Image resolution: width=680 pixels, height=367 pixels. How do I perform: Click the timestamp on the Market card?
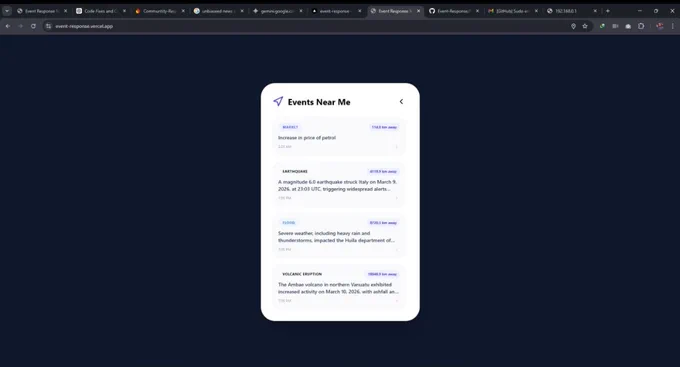click(284, 147)
